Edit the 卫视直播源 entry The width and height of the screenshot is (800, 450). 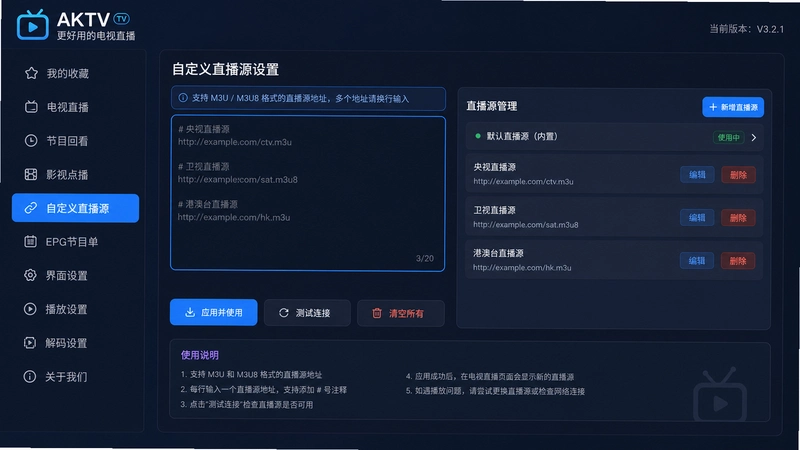[697, 218]
